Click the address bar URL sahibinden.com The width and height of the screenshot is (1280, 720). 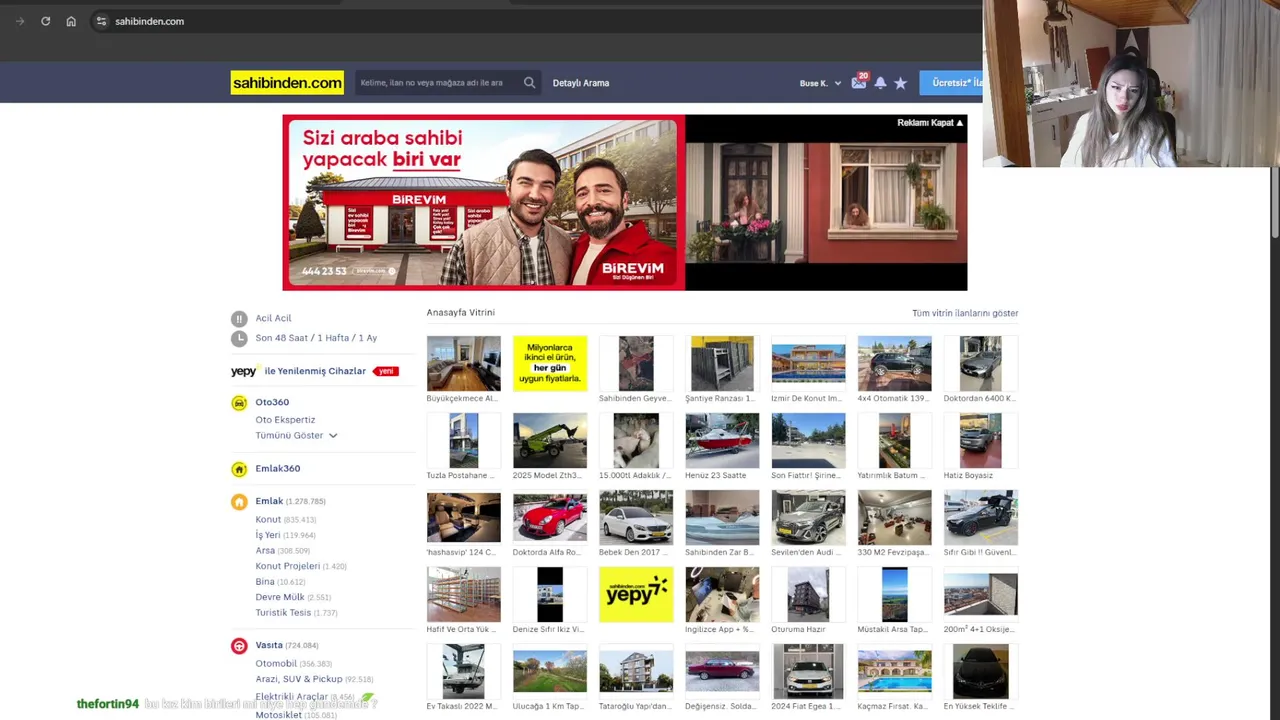tap(149, 21)
